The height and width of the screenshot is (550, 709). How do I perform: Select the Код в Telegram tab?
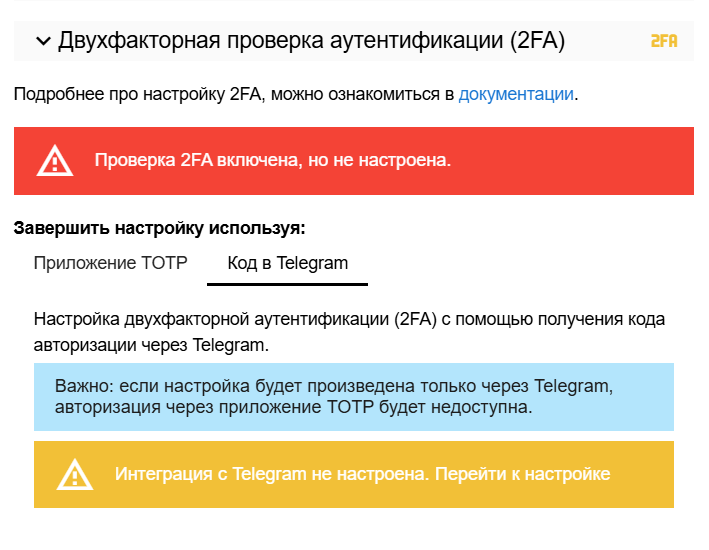click(x=288, y=263)
